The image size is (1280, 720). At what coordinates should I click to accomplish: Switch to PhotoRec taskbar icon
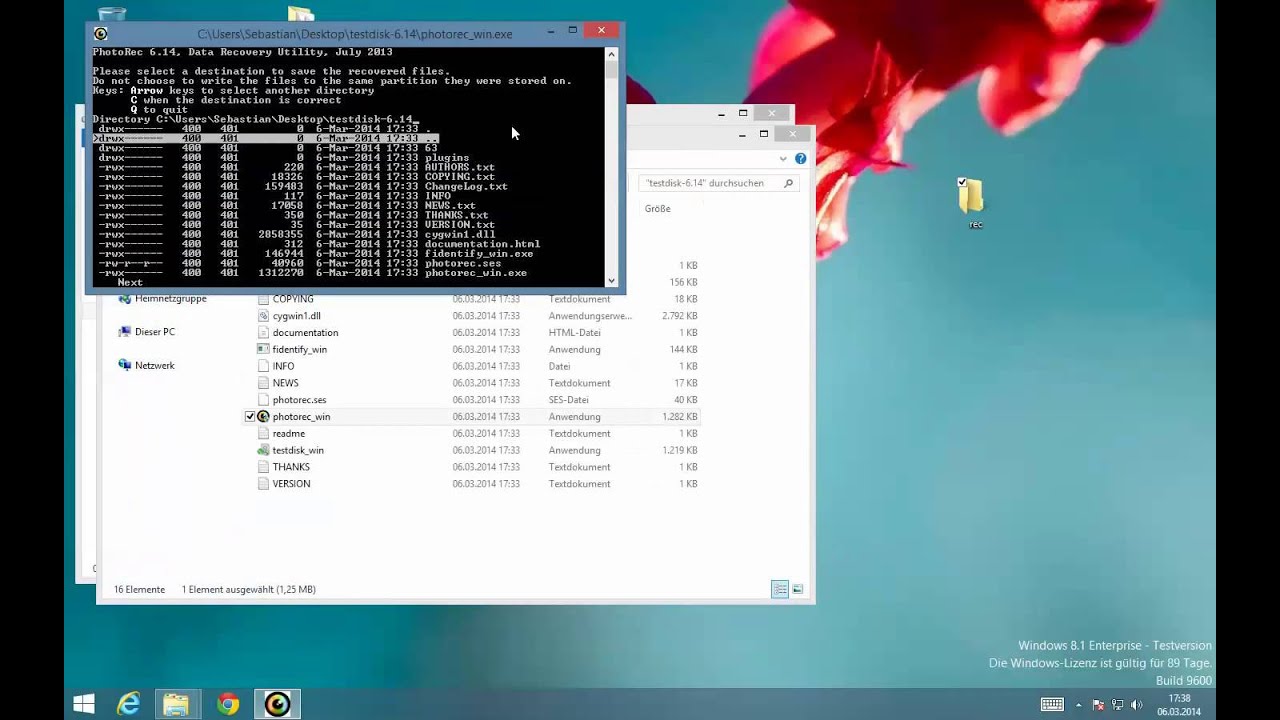277,705
